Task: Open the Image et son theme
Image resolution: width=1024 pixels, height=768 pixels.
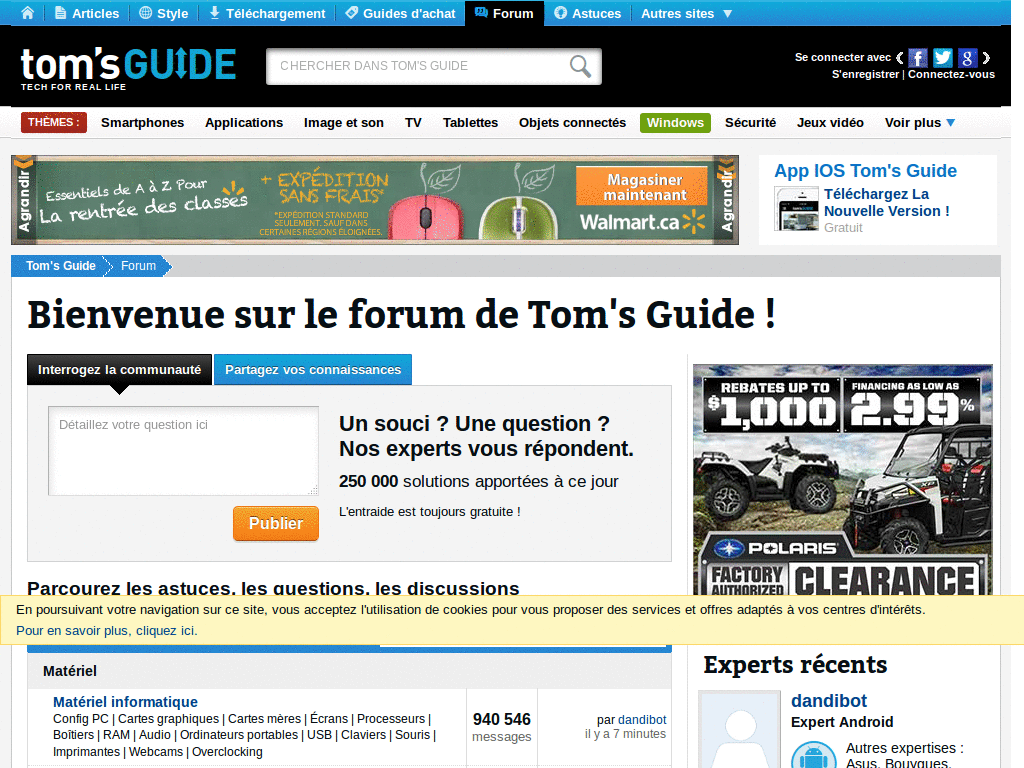Action: (x=344, y=123)
